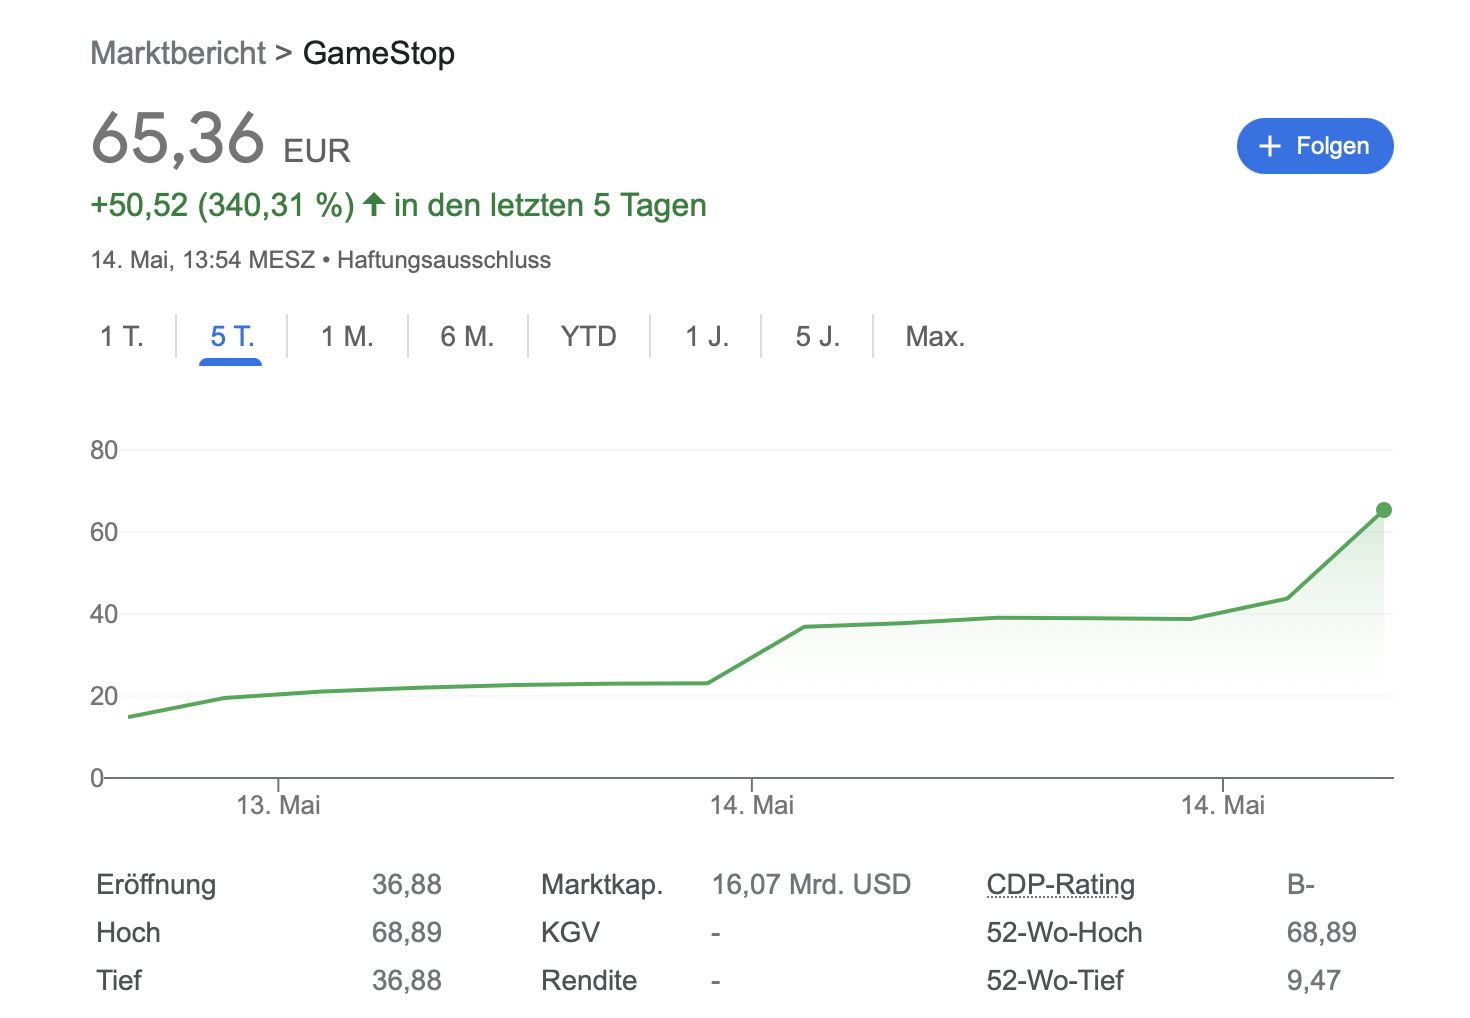Click the 13. Mai axis label

pyautogui.click(x=278, y=805)
